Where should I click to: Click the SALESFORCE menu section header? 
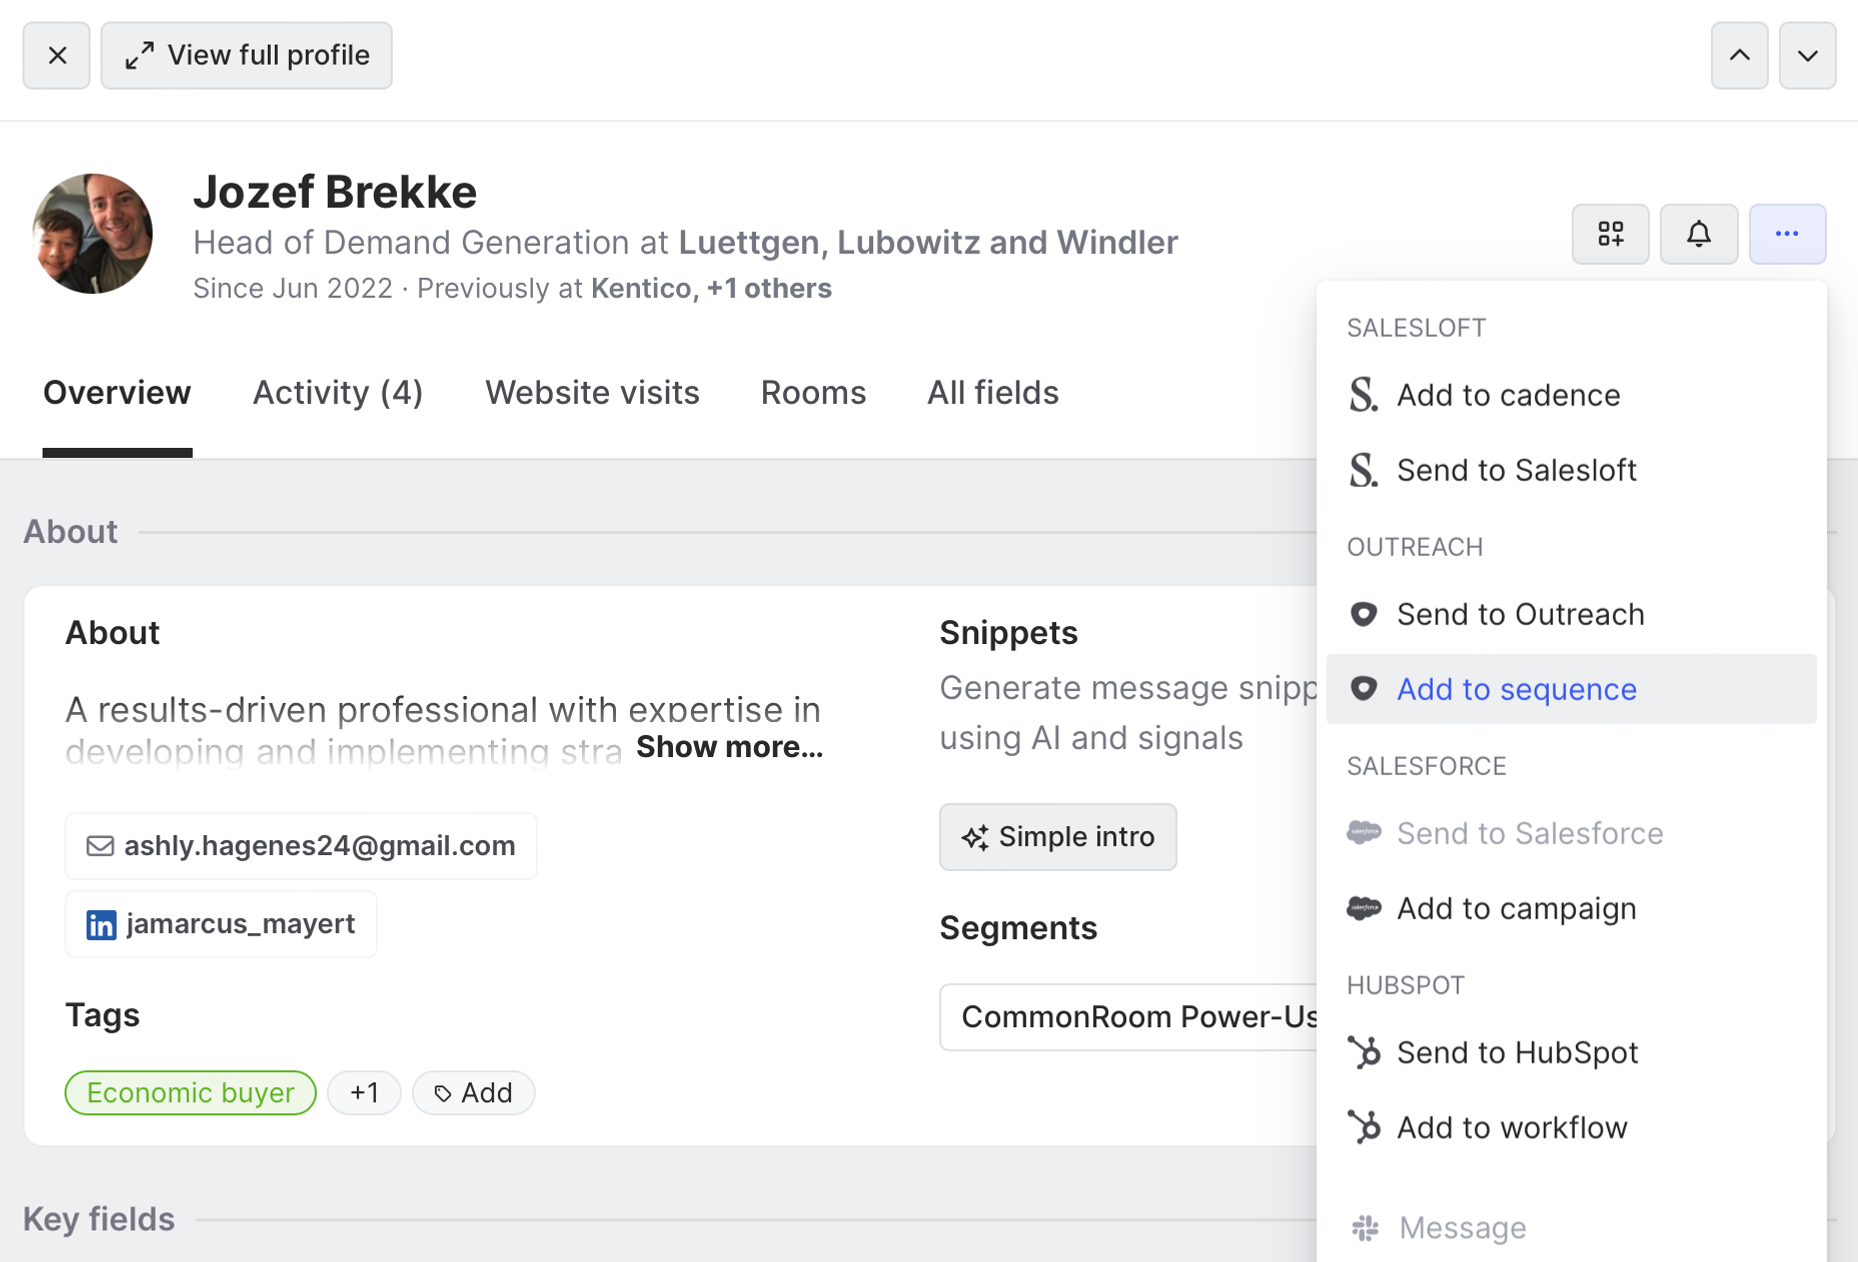pos(1427,766)
